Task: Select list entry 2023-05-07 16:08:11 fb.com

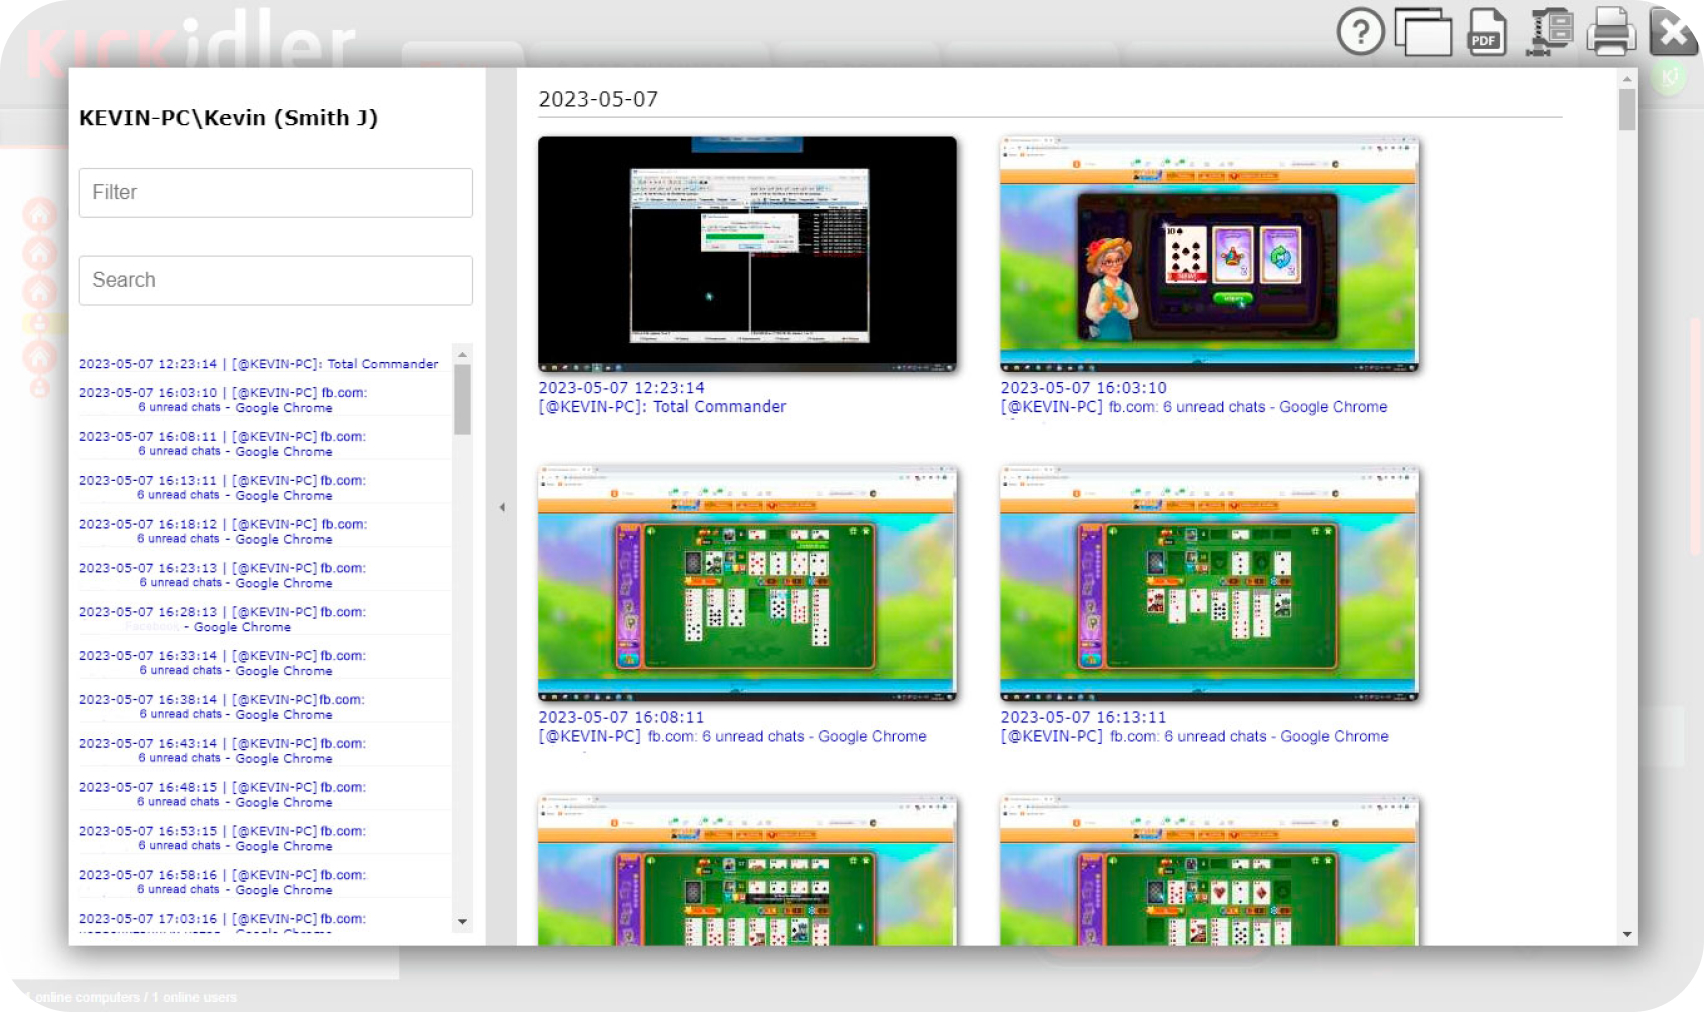Action: (223, 444)
